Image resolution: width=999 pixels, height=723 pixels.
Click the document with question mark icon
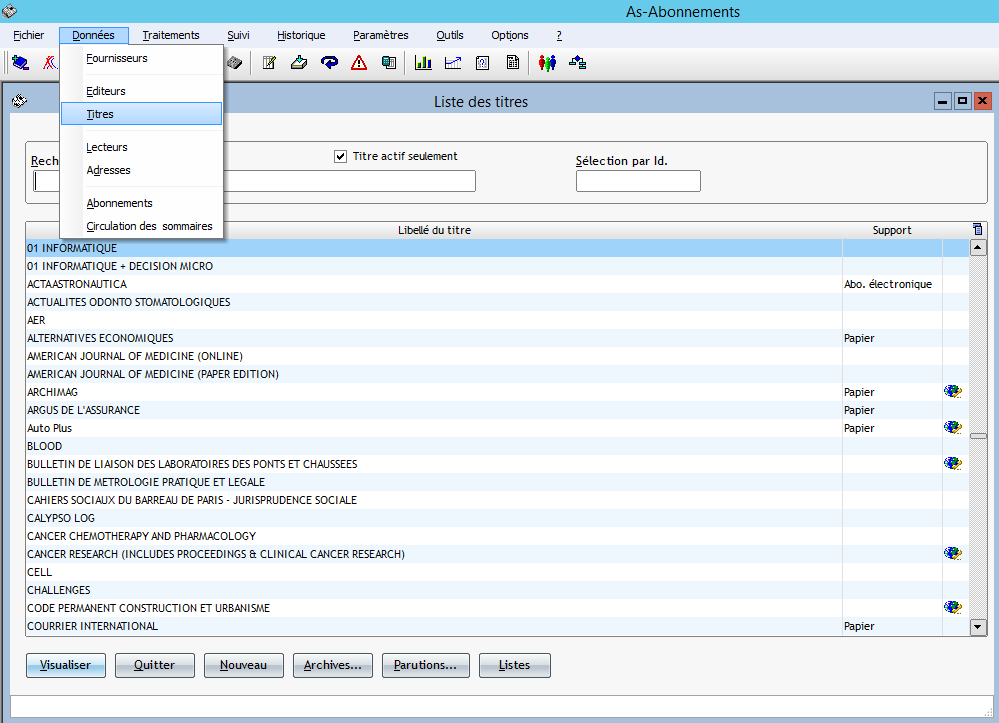(x=483, y=62)
